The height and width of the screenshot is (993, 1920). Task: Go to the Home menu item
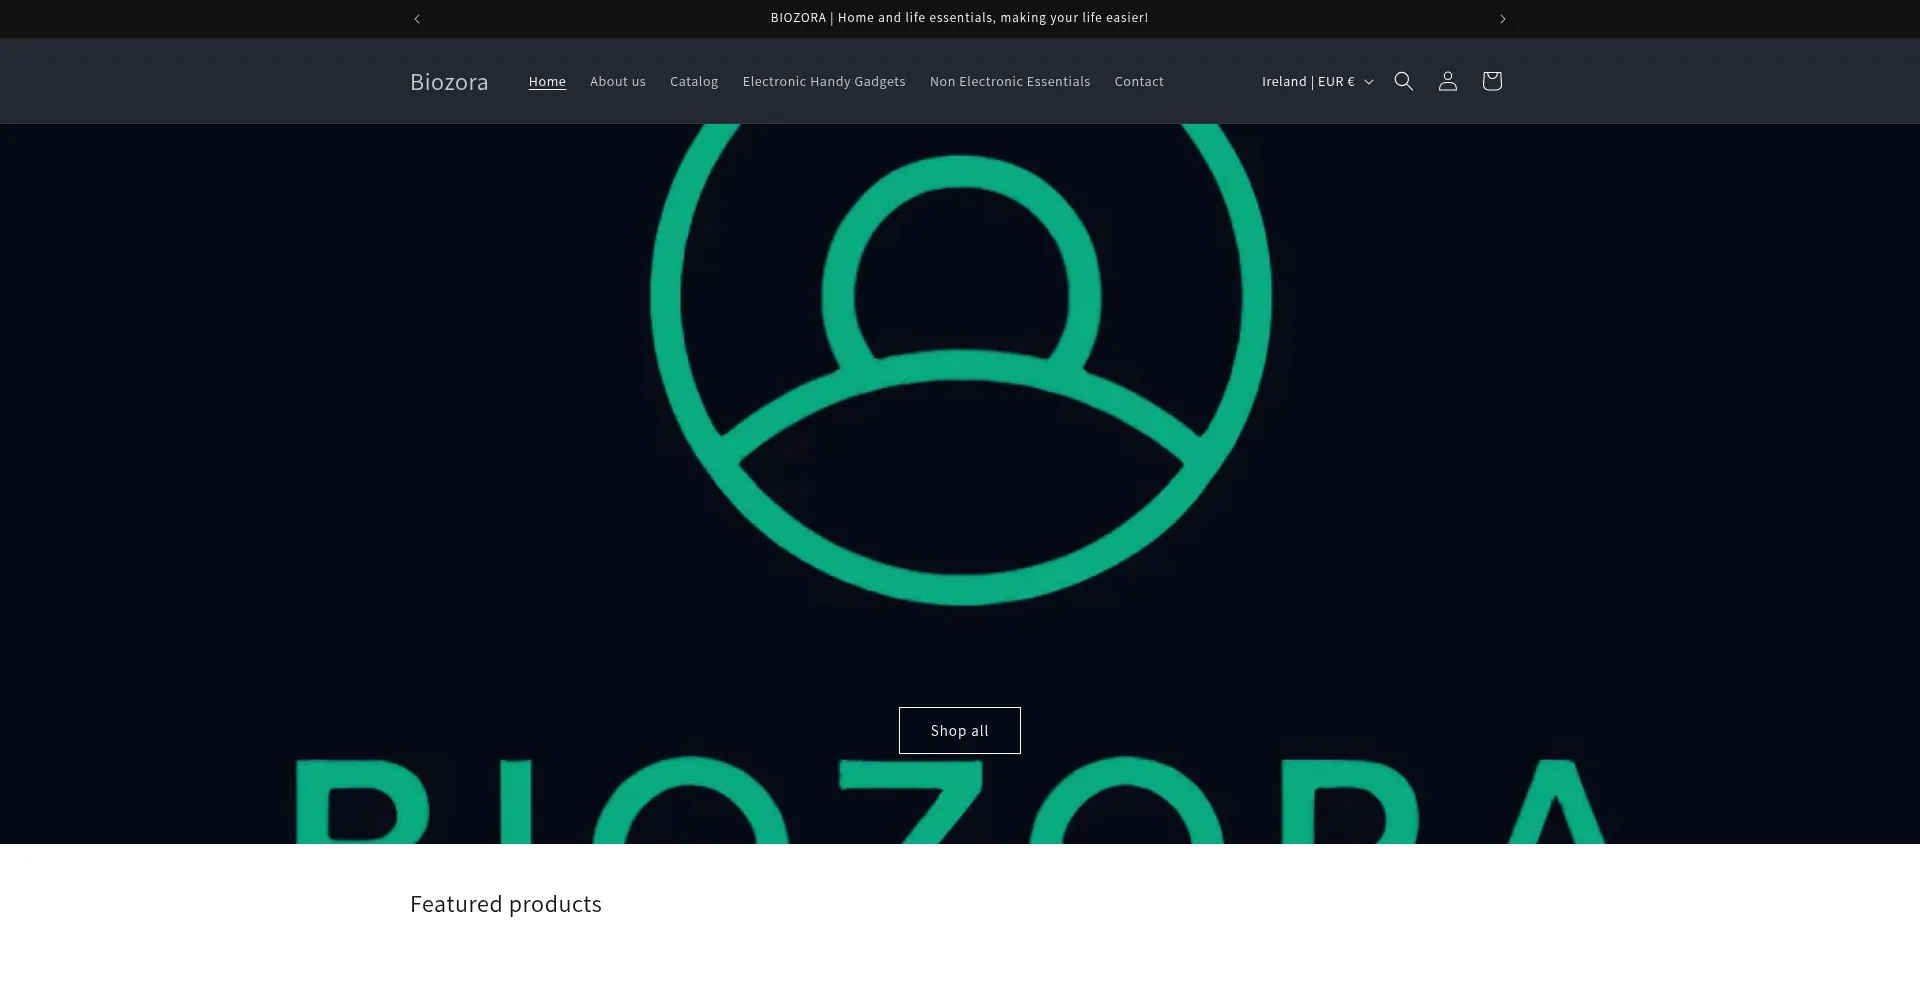[547, 82]
